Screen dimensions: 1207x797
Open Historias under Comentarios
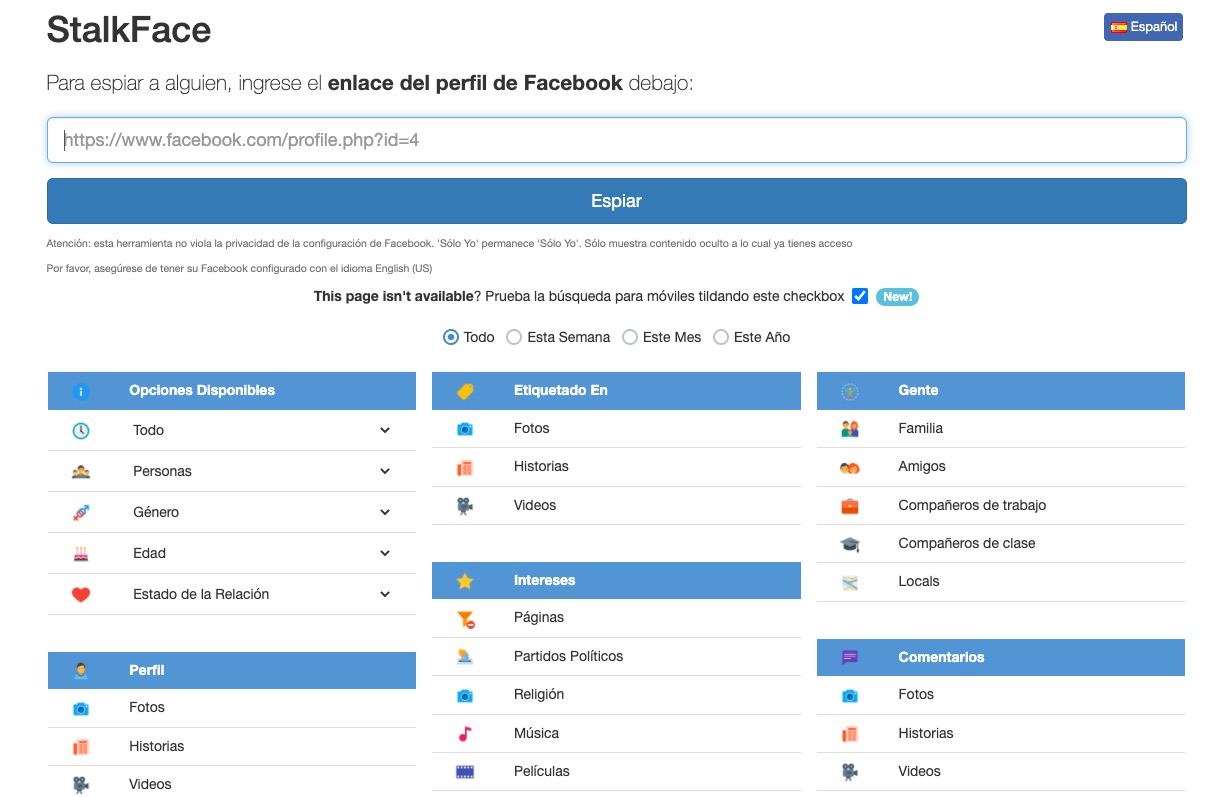pyautogui.click(x=926, y=734)
